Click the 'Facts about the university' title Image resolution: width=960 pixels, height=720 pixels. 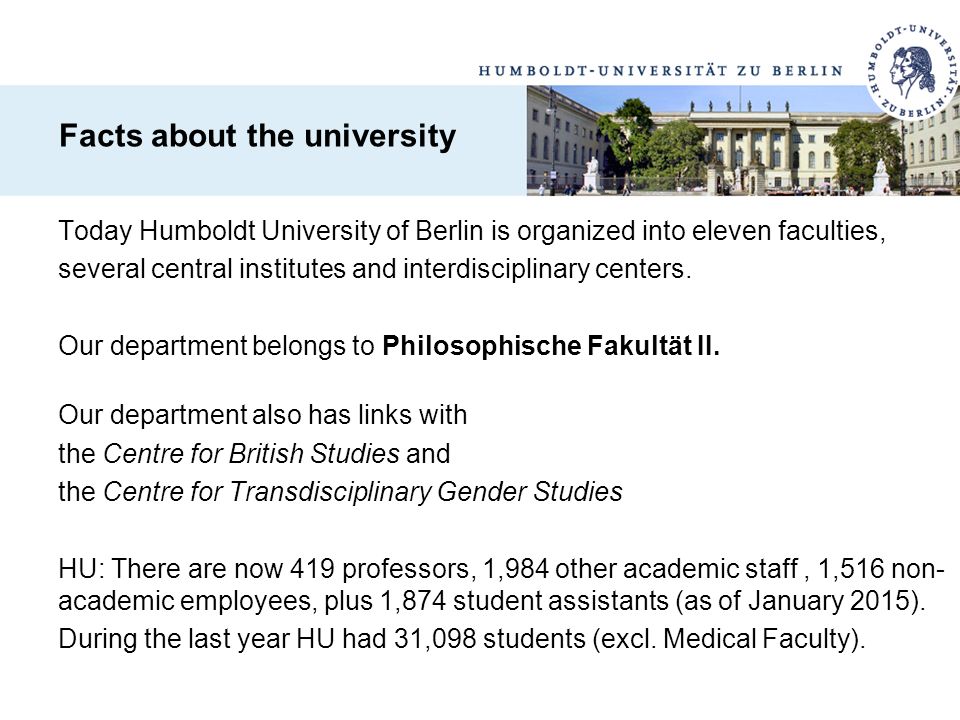click(x=257, y=135)
